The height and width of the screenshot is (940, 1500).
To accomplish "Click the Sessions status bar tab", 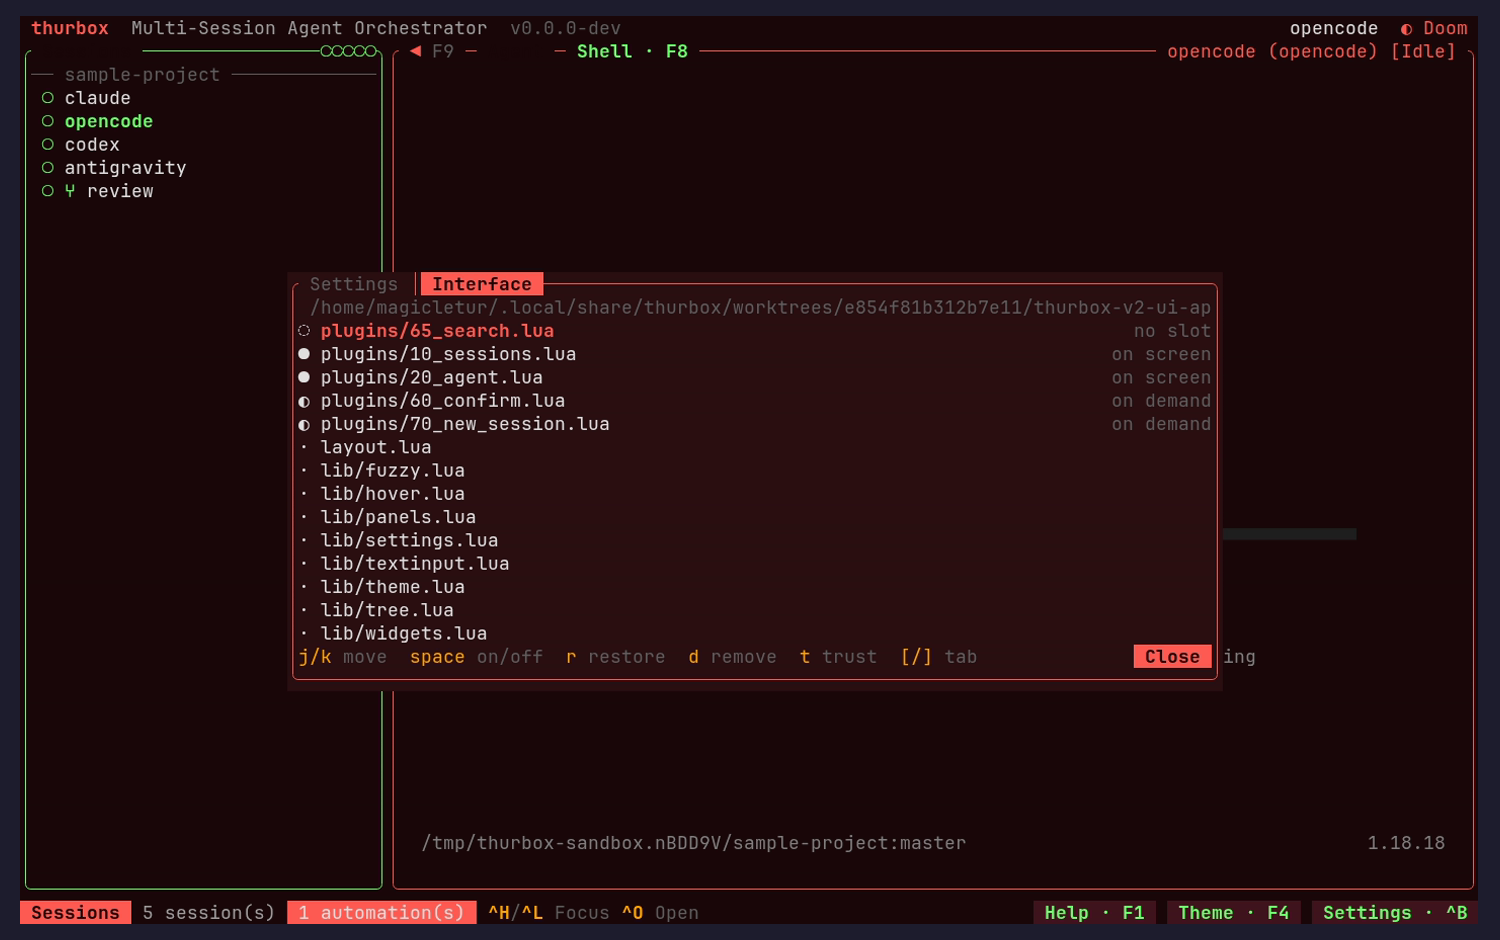I will pos(75,912).
